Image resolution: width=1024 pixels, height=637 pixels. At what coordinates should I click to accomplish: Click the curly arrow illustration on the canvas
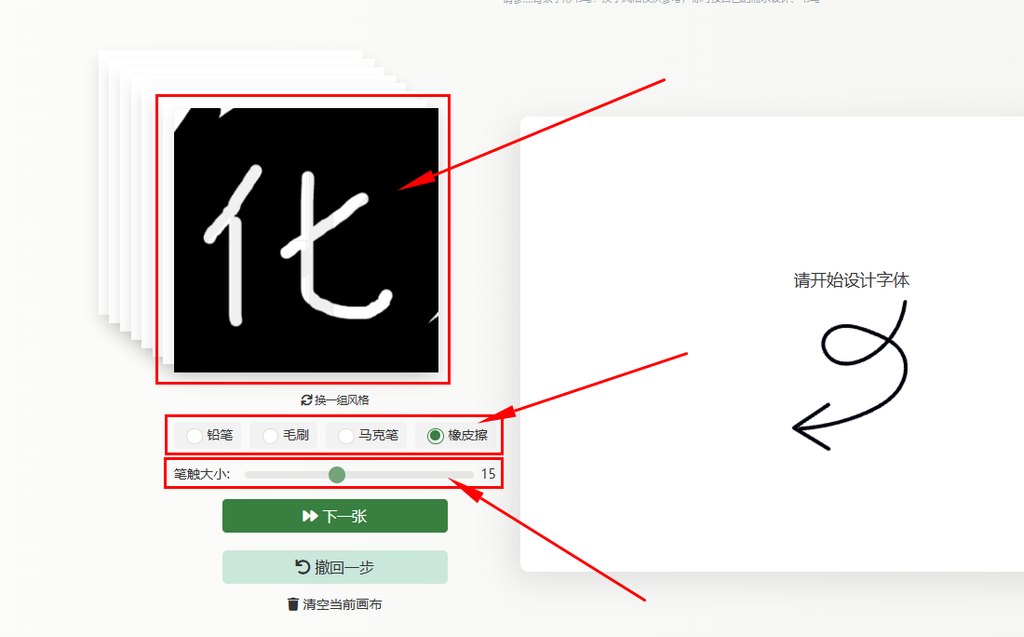[x=850, y=375]
